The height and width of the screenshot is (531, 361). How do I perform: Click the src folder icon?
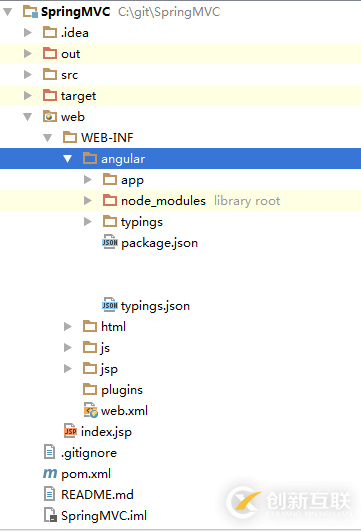(50, 75)
